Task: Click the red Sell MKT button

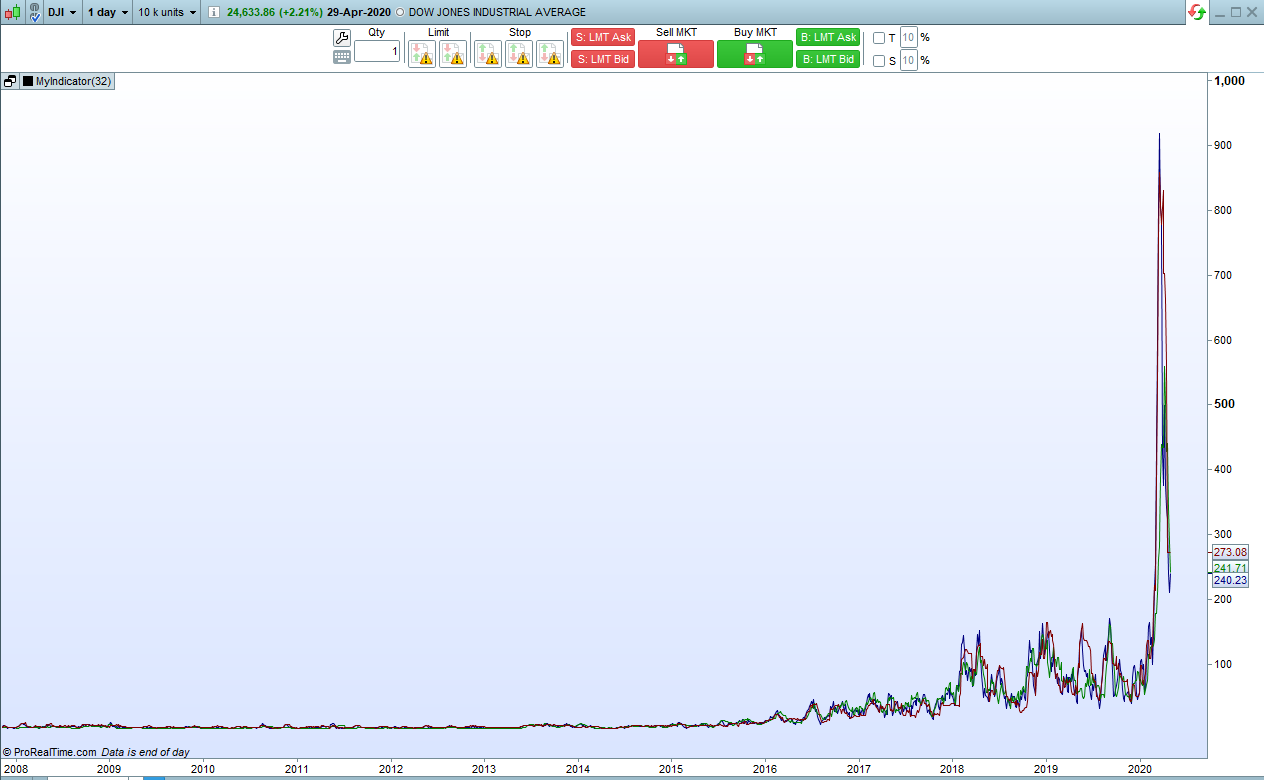Action: tap(676, 54)
